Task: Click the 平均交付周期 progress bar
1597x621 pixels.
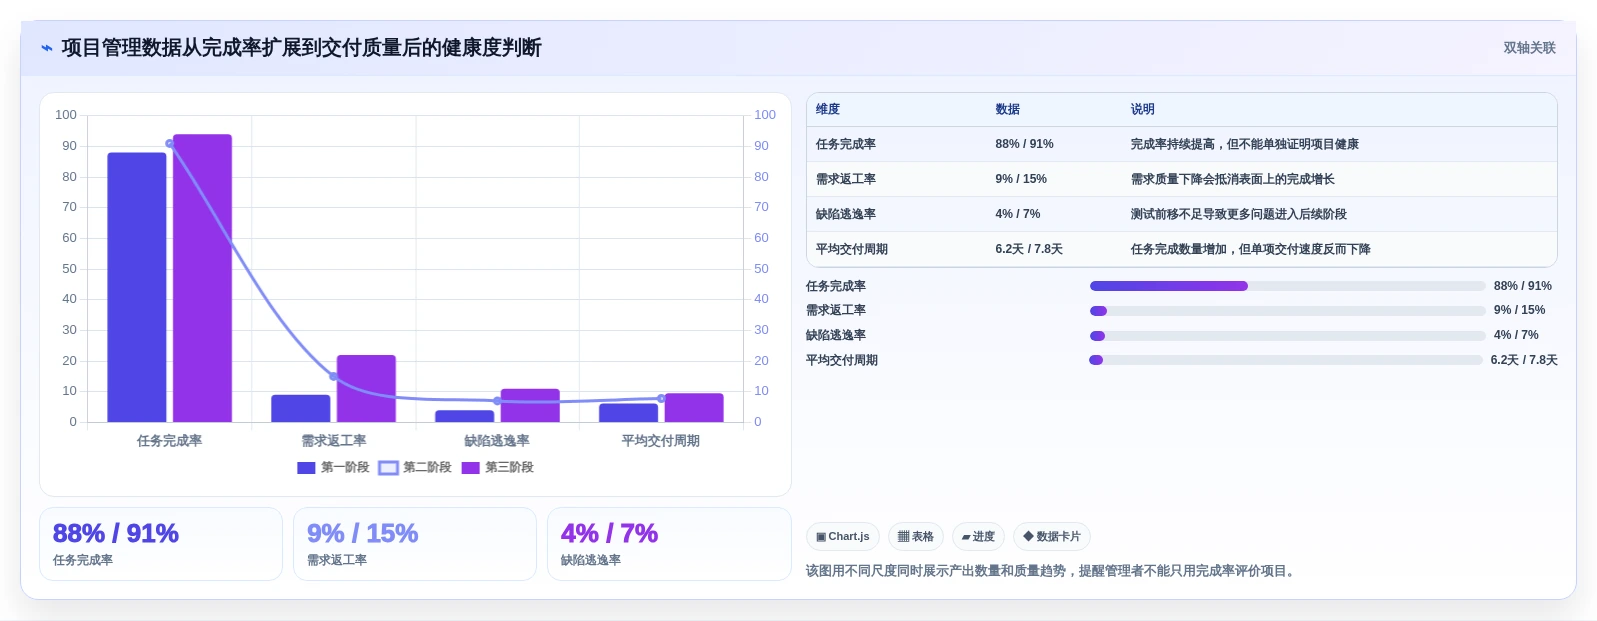Action: (x=1285, y=360)
